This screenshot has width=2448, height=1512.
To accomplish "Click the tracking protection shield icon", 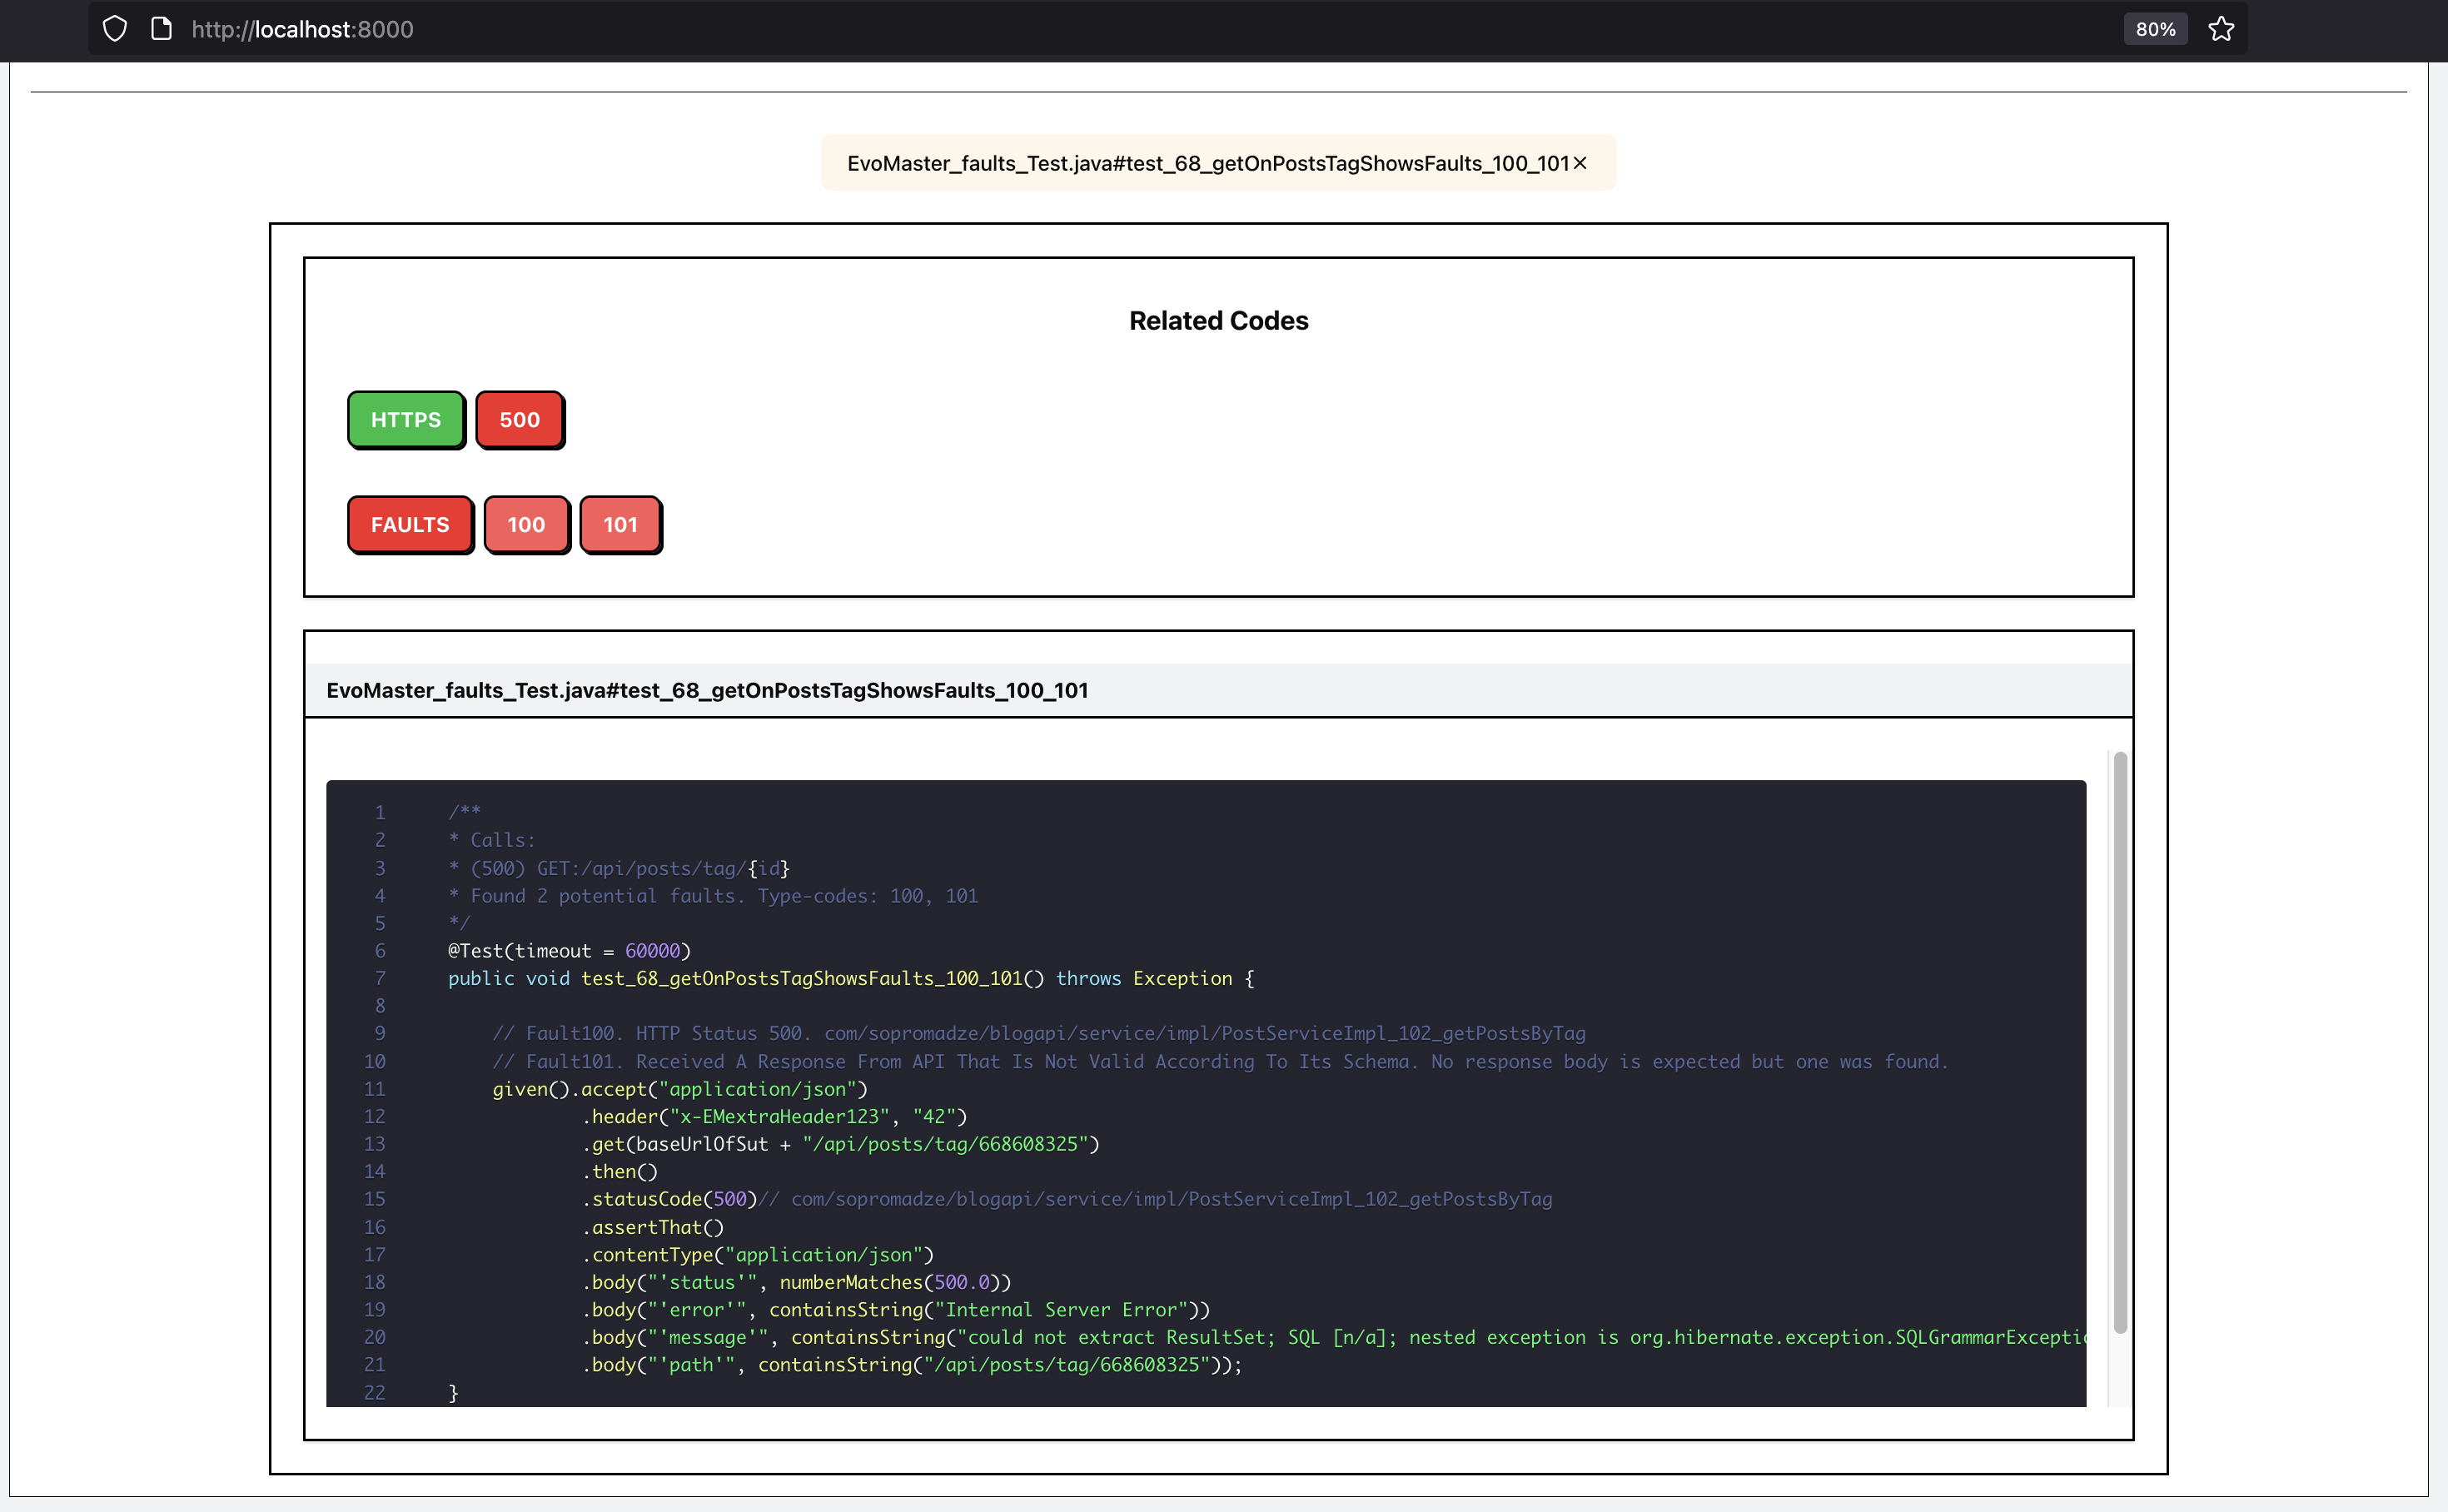I will [115, 29].
